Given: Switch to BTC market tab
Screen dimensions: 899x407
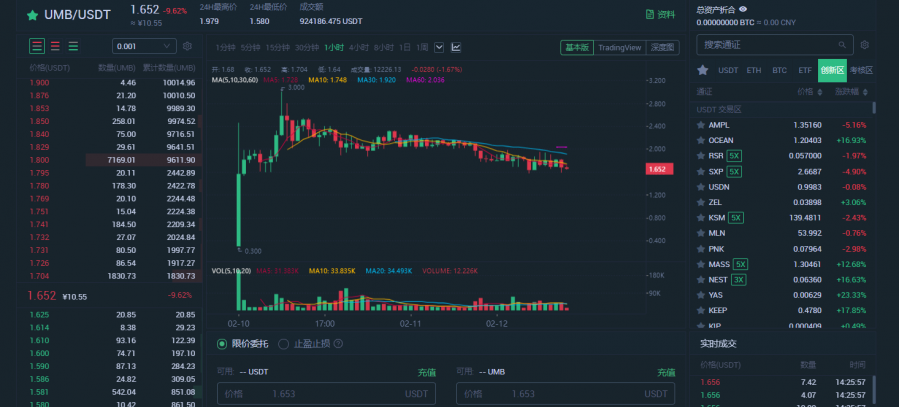Looking at the screenshot, I should tap(779, 71).
